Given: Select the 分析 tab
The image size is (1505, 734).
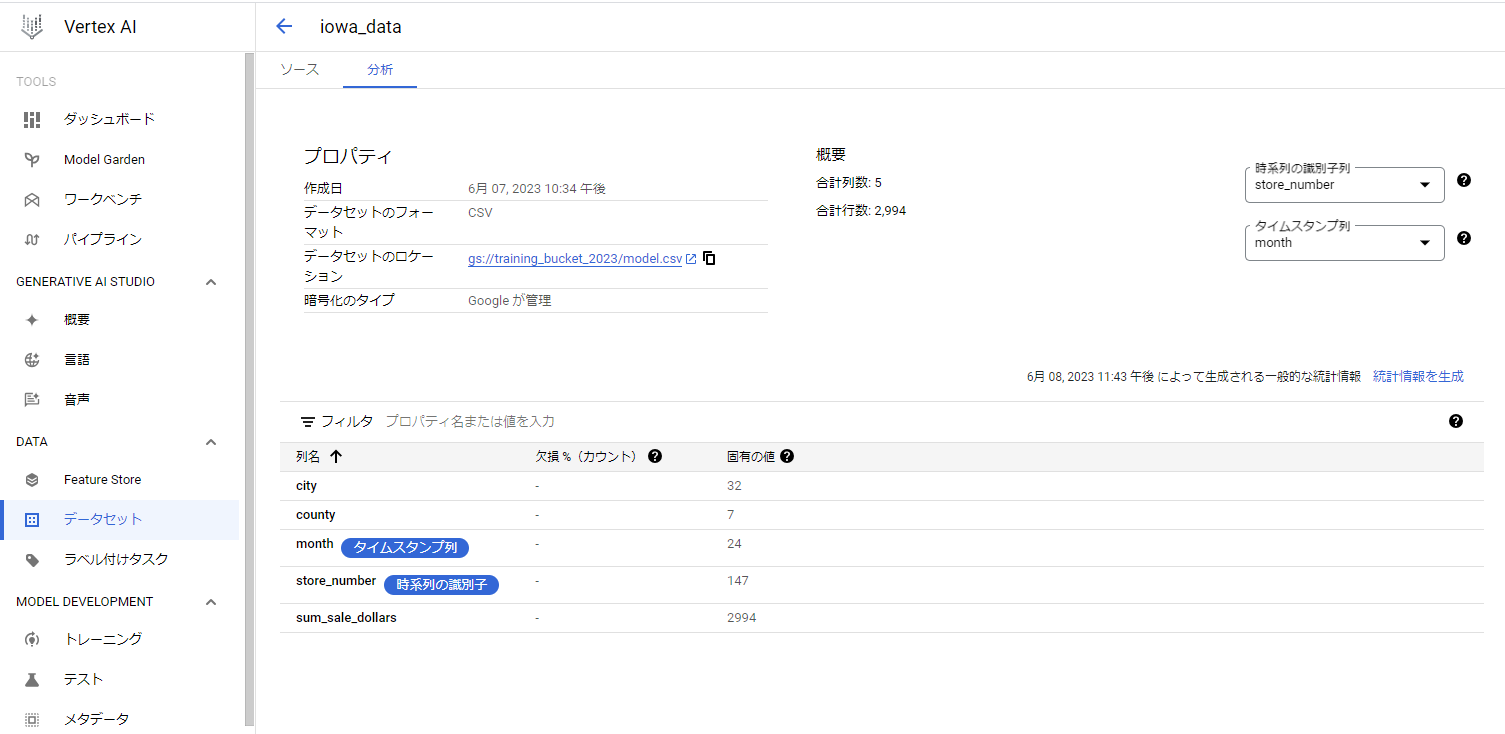Looking at the screenshot, I should point(380,70).
